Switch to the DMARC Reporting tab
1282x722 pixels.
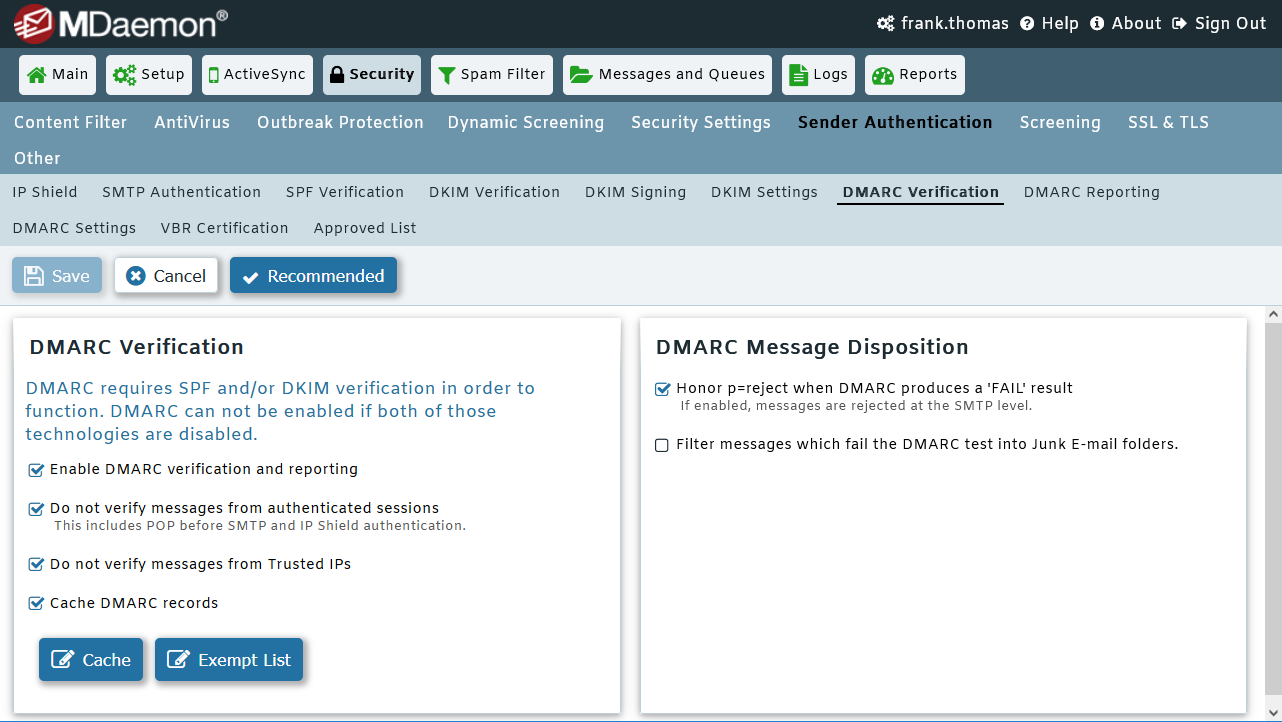[1091, 192]
